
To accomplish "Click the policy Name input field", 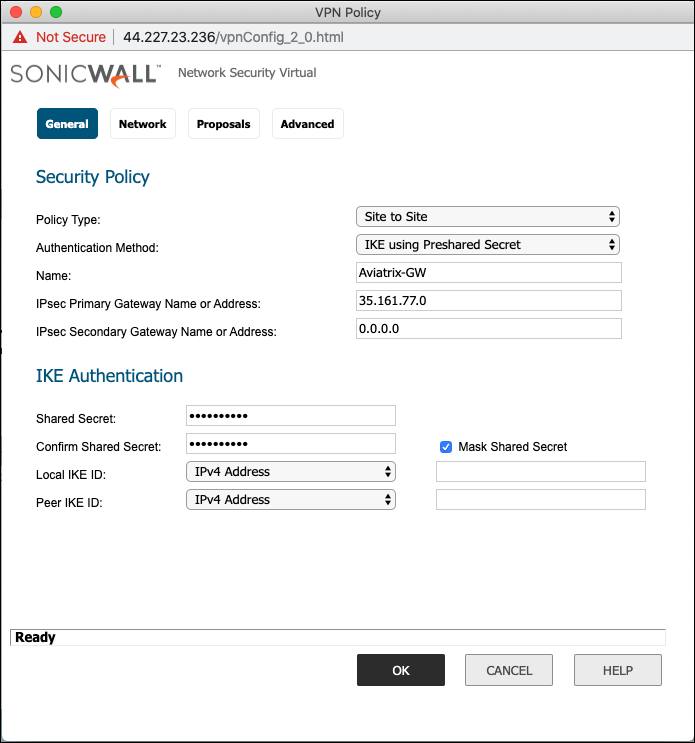I will coord(488,273).
